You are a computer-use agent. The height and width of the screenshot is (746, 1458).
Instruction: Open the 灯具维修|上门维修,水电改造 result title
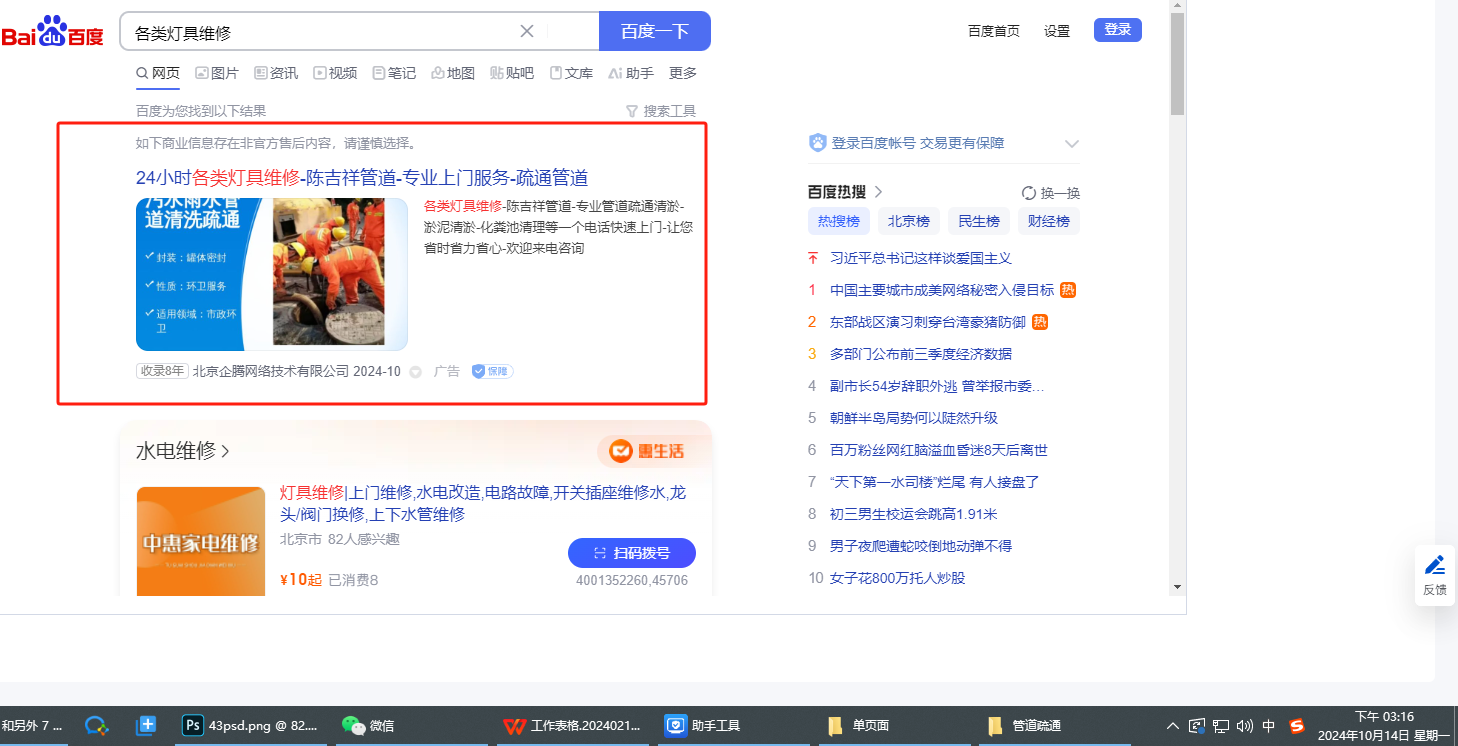tap(483, 503)
